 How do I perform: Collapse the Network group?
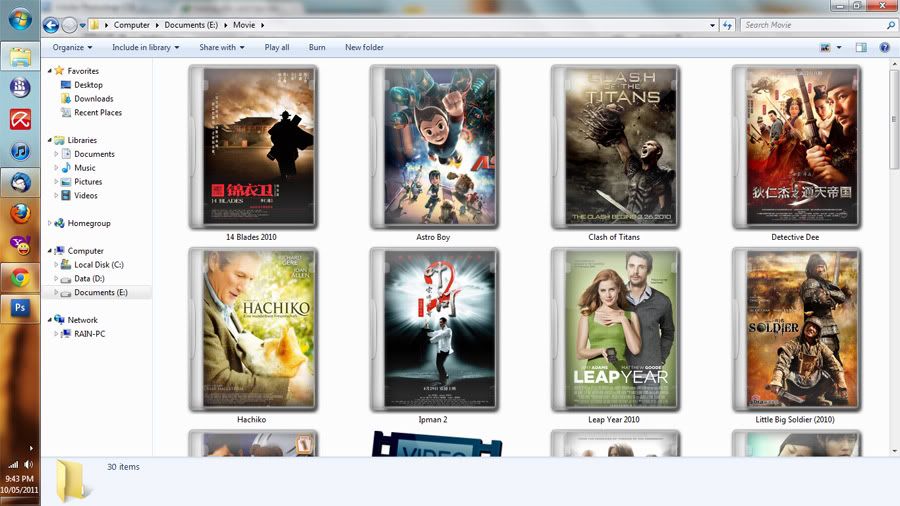49,320
